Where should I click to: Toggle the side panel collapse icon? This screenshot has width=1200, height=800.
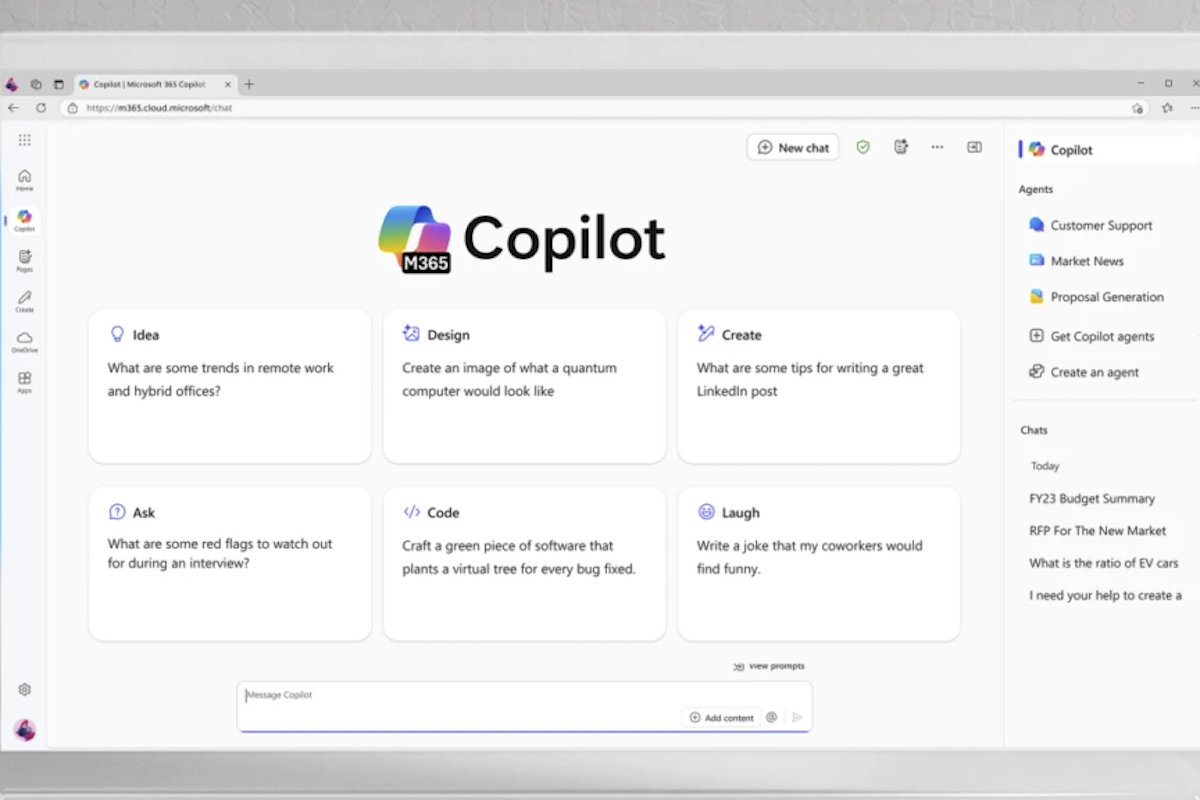(974, 147)
